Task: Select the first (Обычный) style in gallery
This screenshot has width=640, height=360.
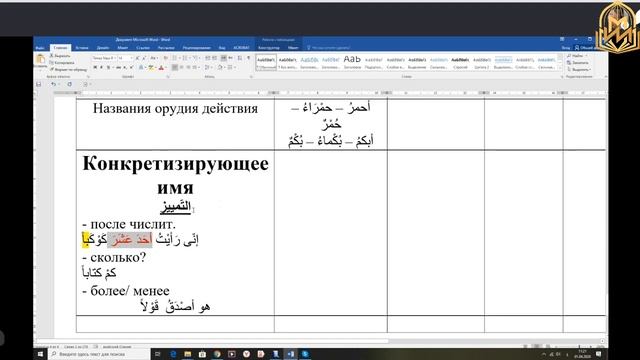Action: pyautogui.click(x=266, y=62)
